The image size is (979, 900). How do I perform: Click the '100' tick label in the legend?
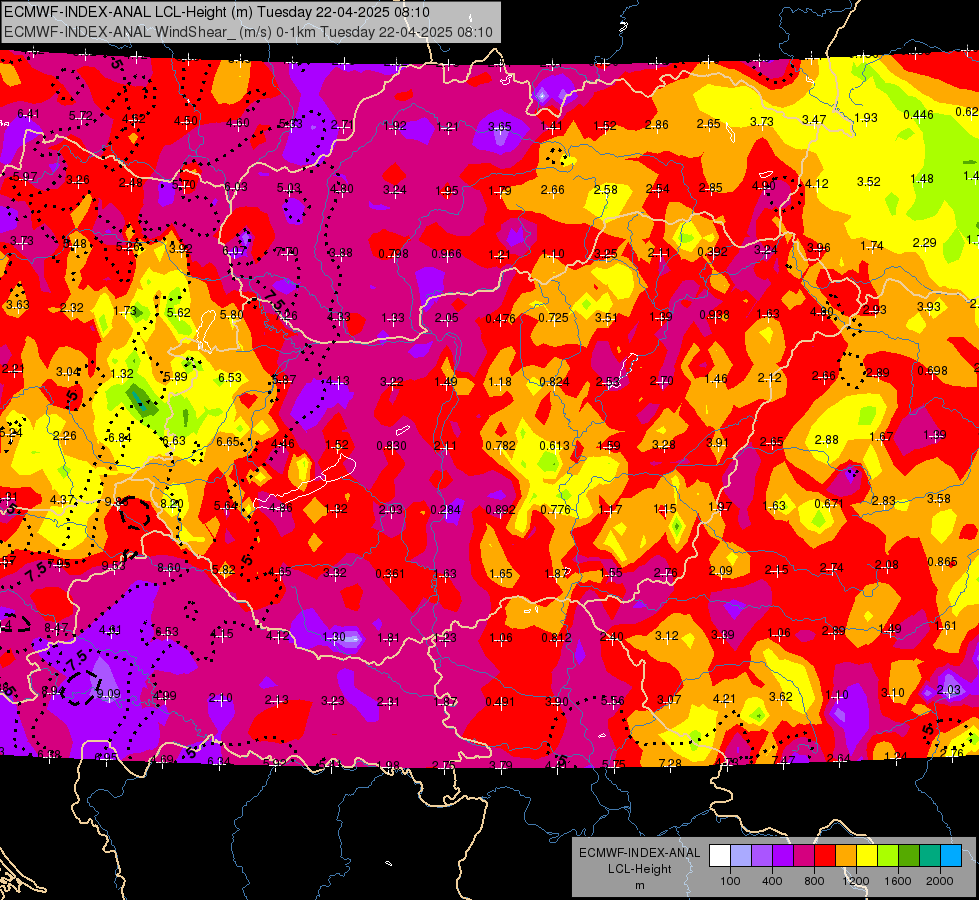pos(730,881)
